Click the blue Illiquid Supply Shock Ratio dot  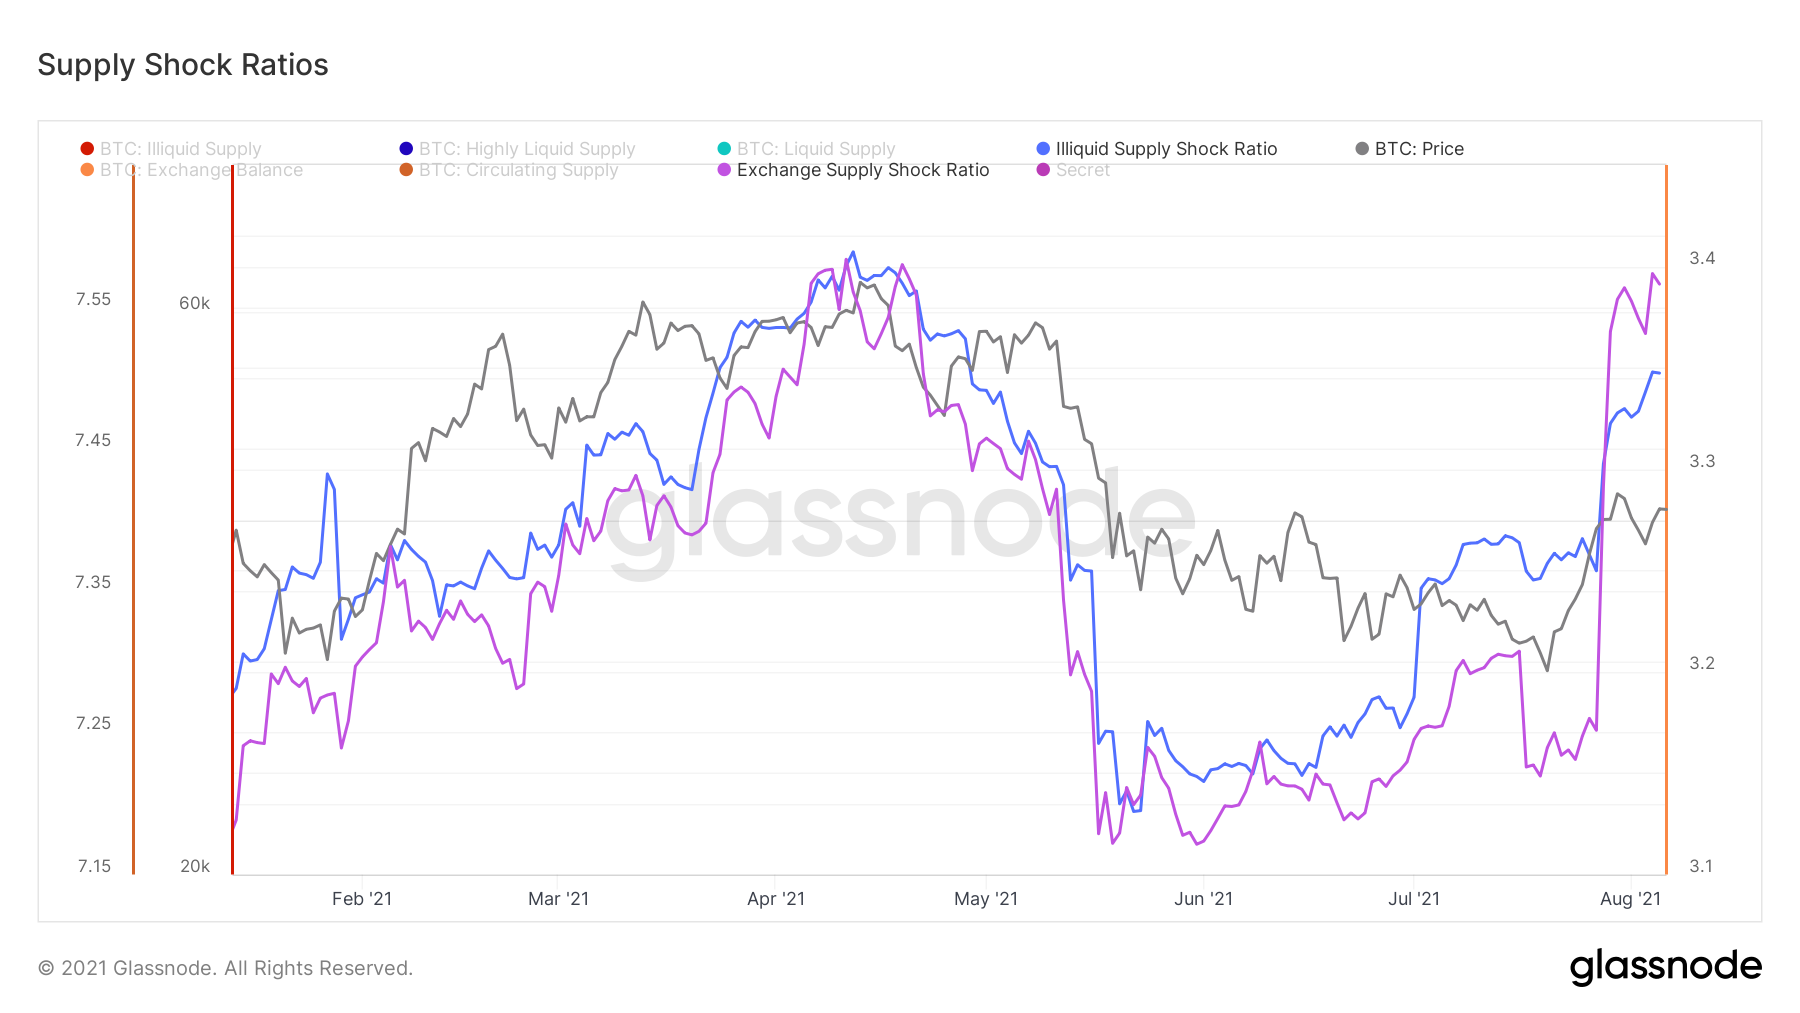click(1043, 149)
